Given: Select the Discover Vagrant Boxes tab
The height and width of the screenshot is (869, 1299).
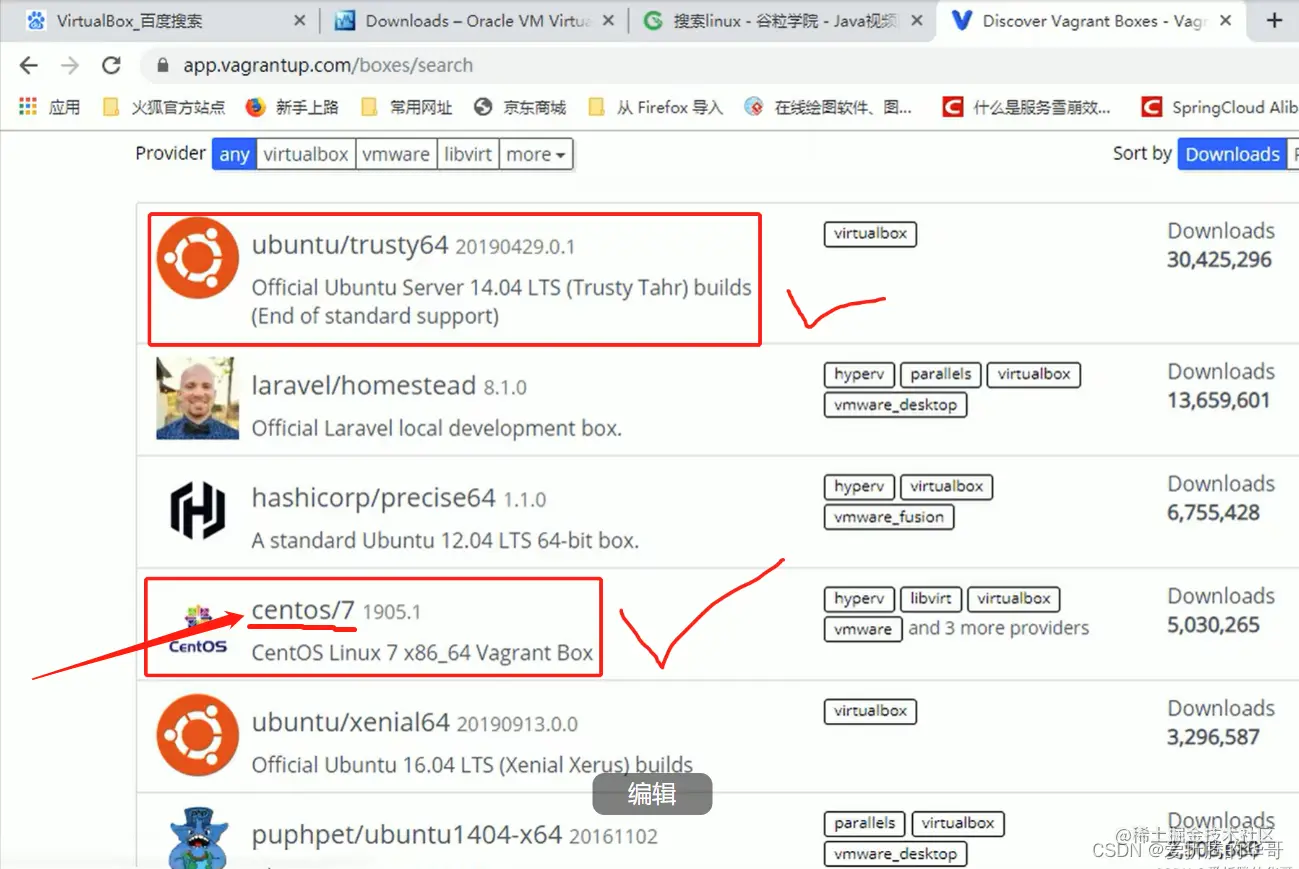Looking at the screenshot, I should [x=1093, y=21].
